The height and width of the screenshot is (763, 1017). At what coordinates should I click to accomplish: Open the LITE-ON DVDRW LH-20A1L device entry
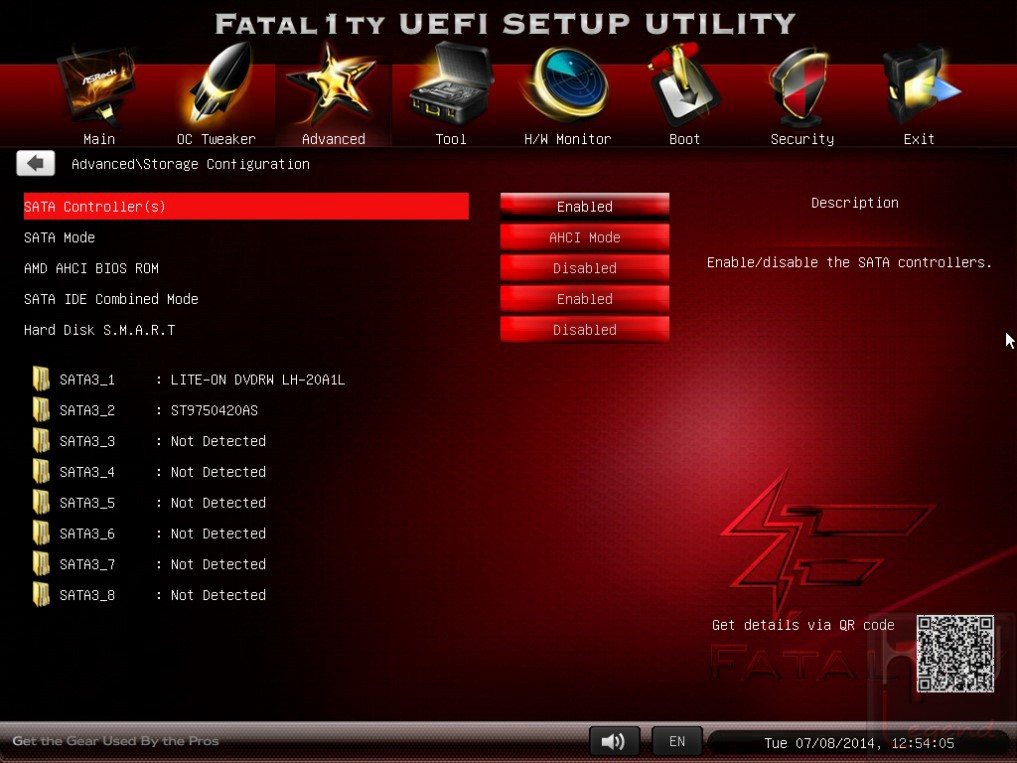[257, 380]
